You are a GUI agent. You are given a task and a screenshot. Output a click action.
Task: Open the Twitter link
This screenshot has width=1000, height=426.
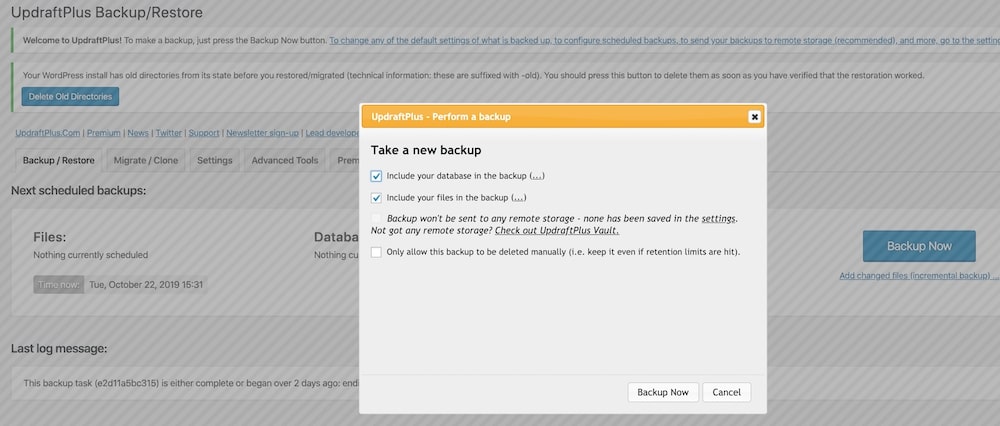click(x=168, y=132)
